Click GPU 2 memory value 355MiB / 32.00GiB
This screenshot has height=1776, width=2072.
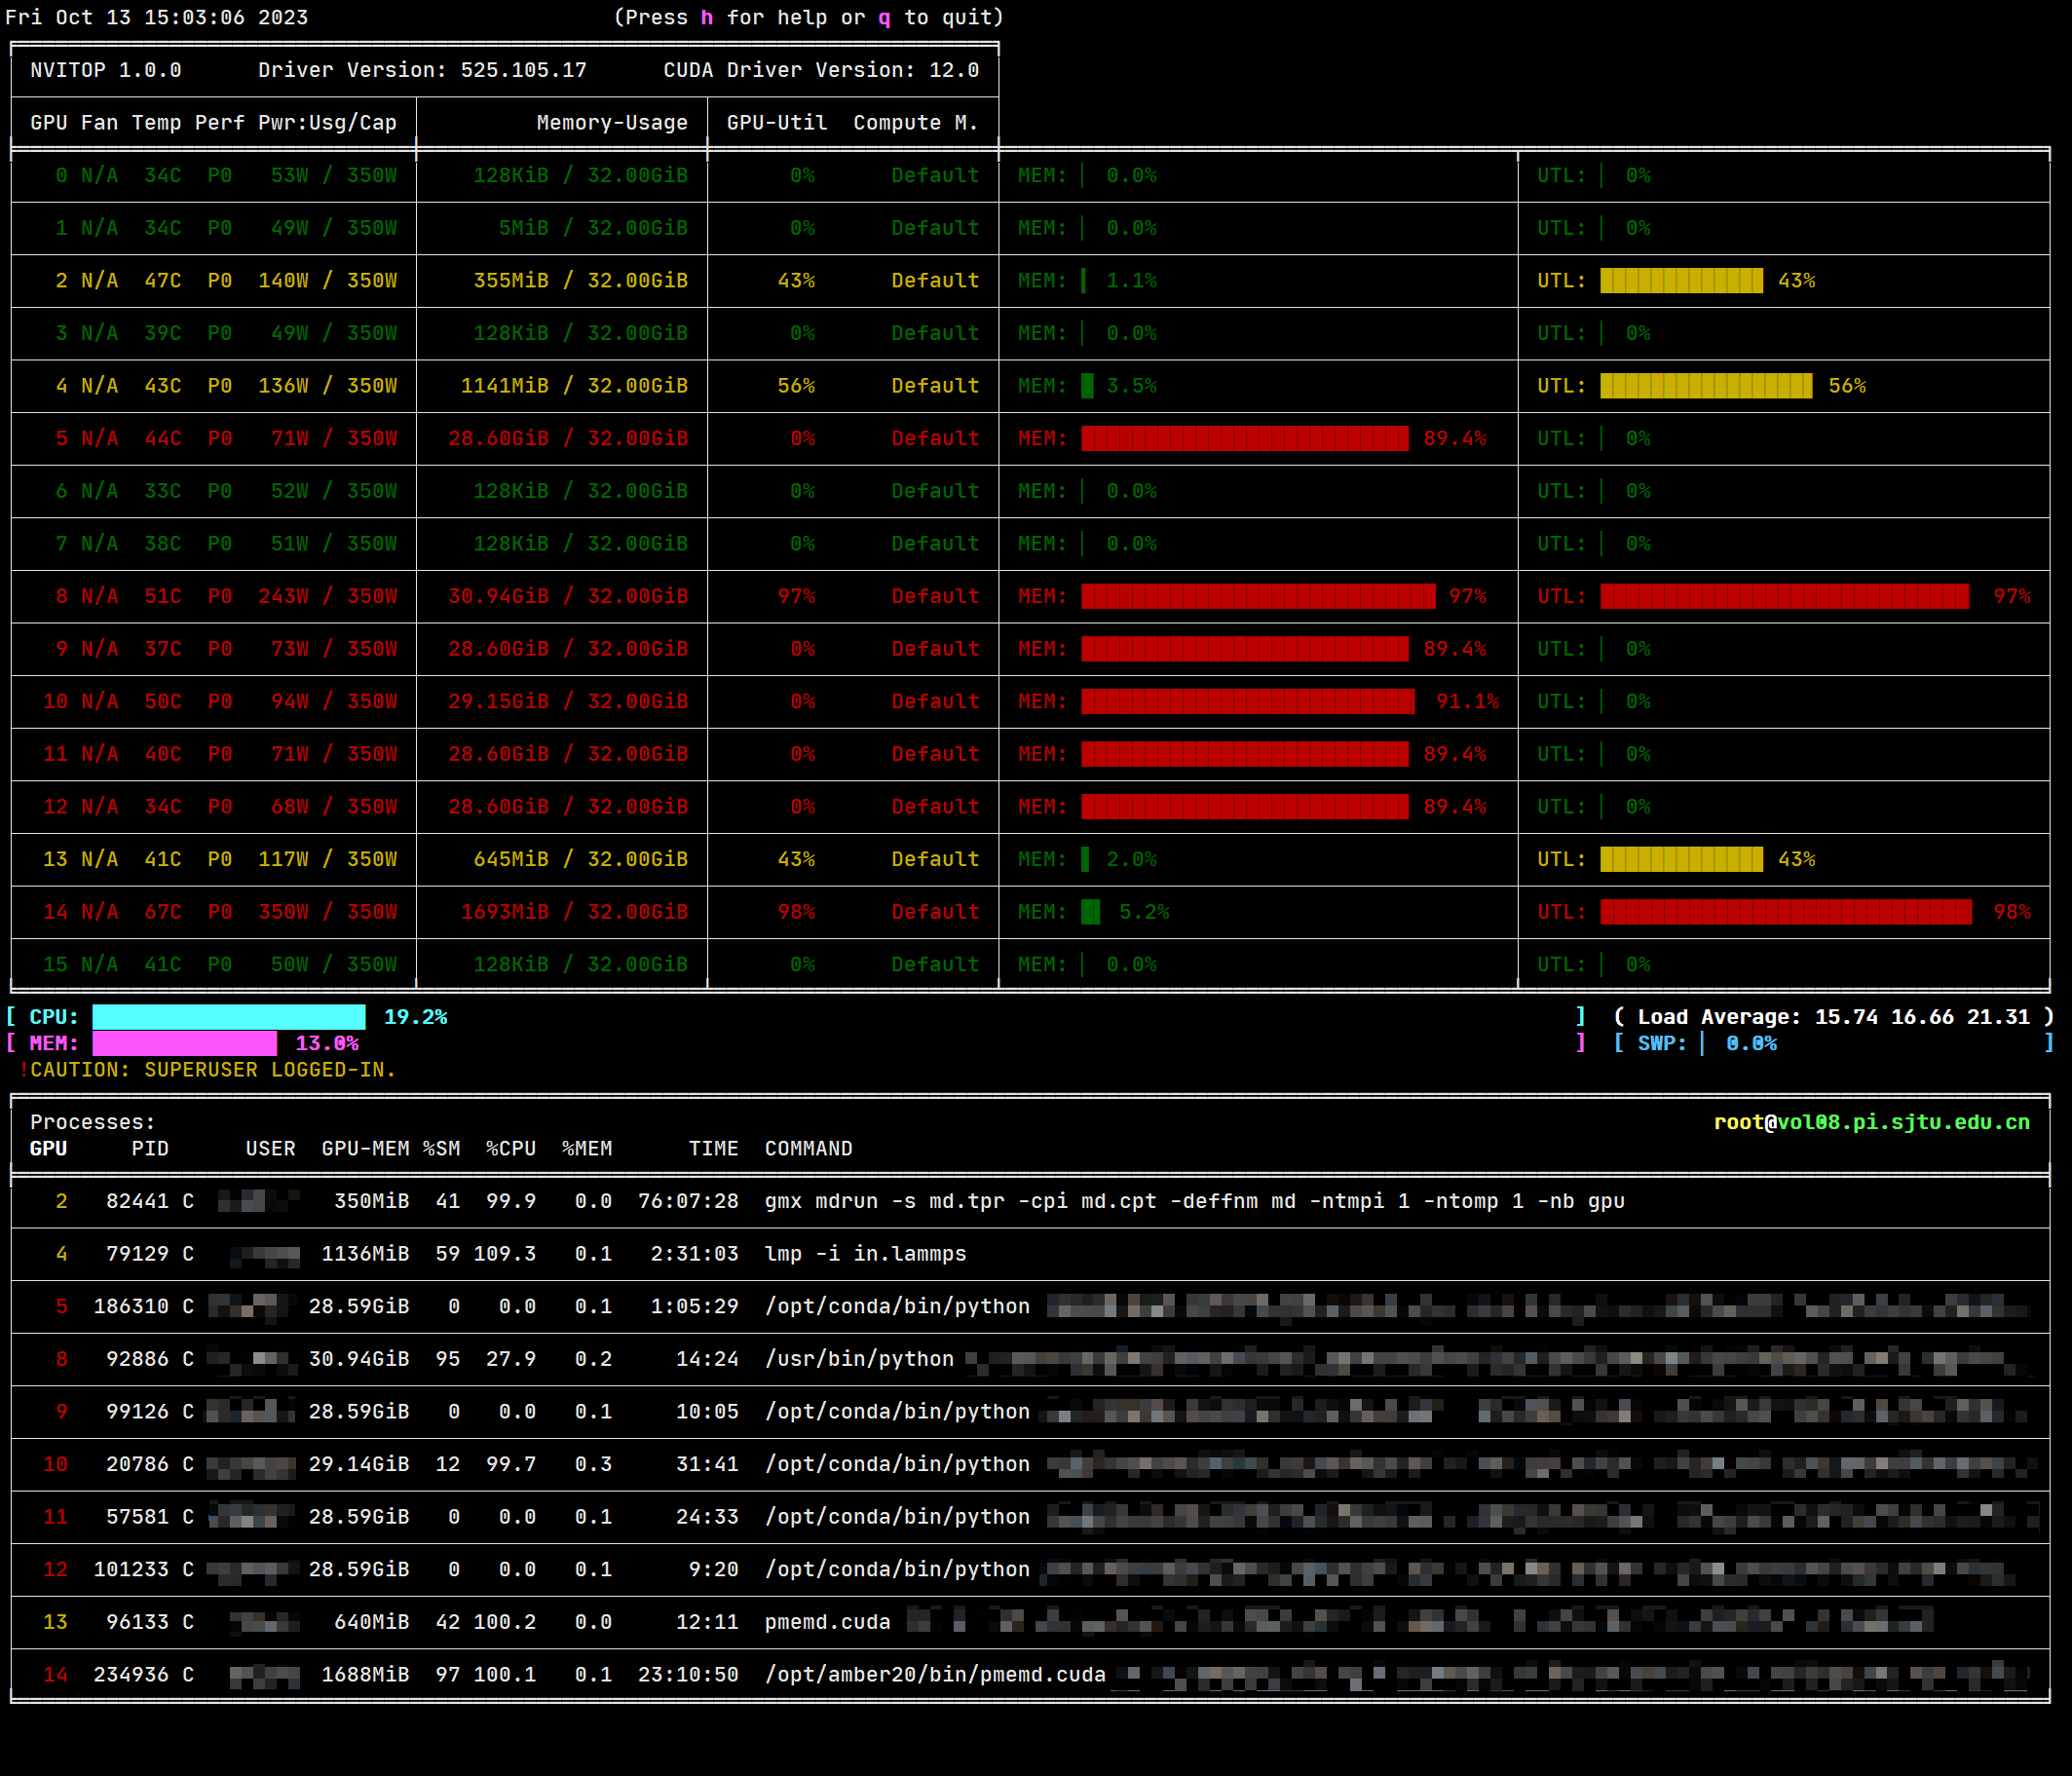[x=580, y=281]
